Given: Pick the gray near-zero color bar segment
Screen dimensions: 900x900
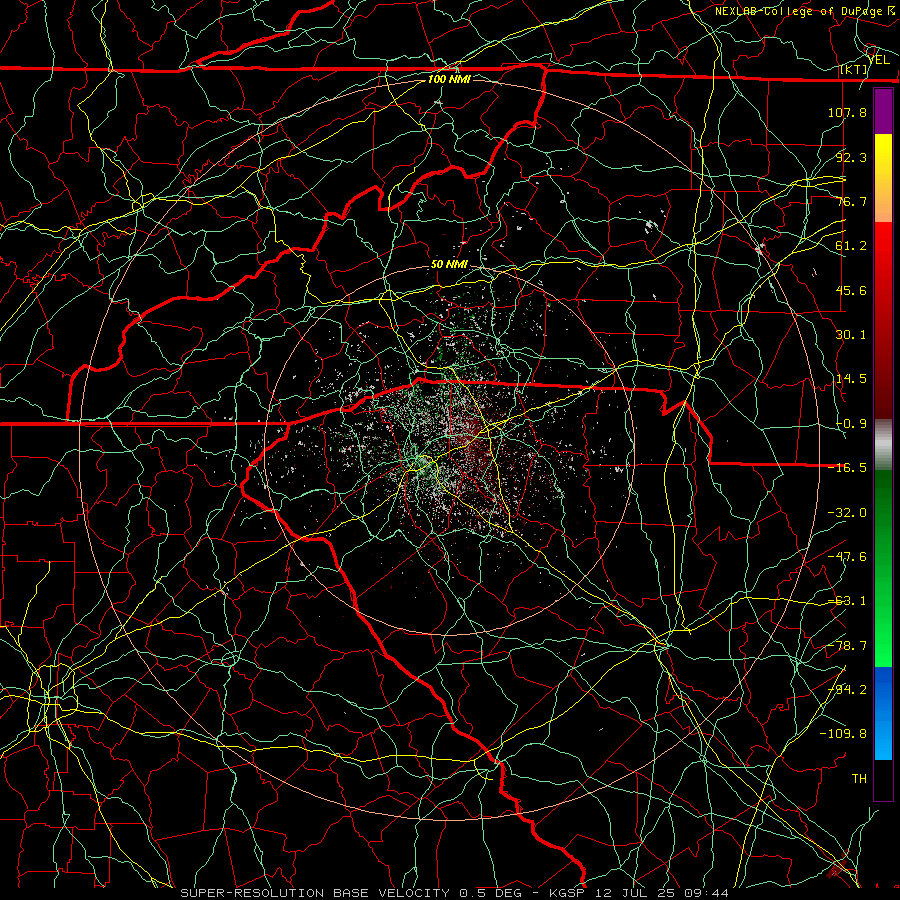Looking at the screenshot, I should point(883,445).
